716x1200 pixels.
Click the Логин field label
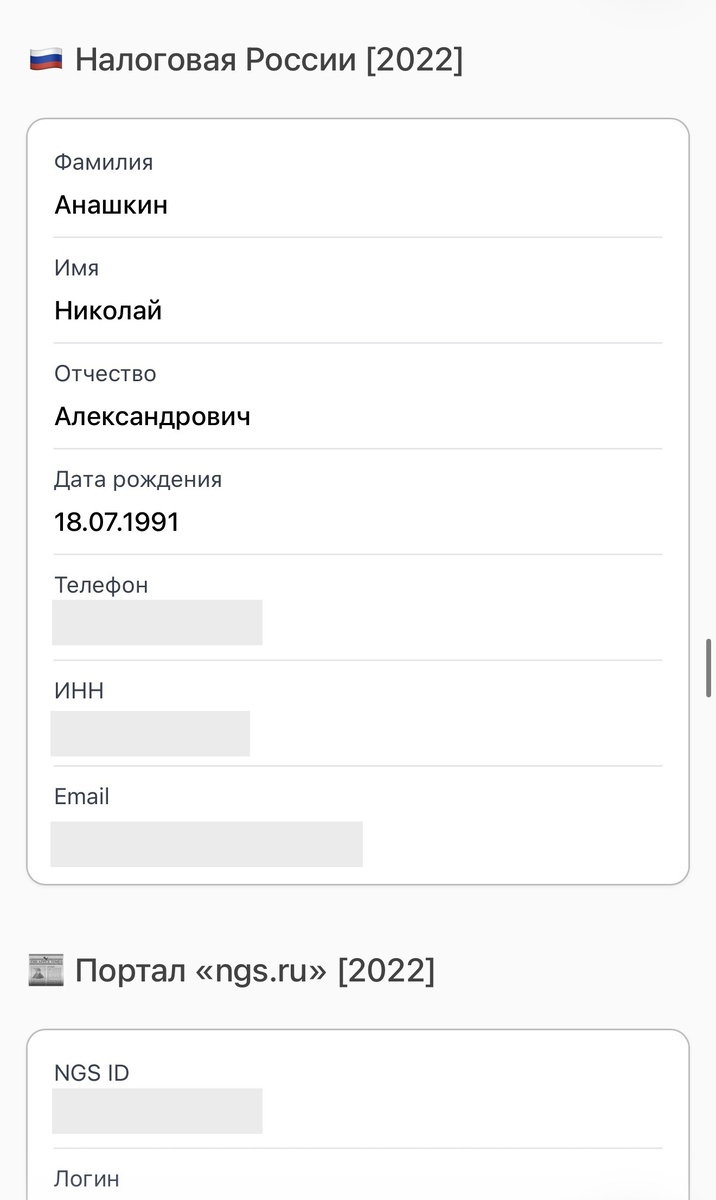(87, 1179)
